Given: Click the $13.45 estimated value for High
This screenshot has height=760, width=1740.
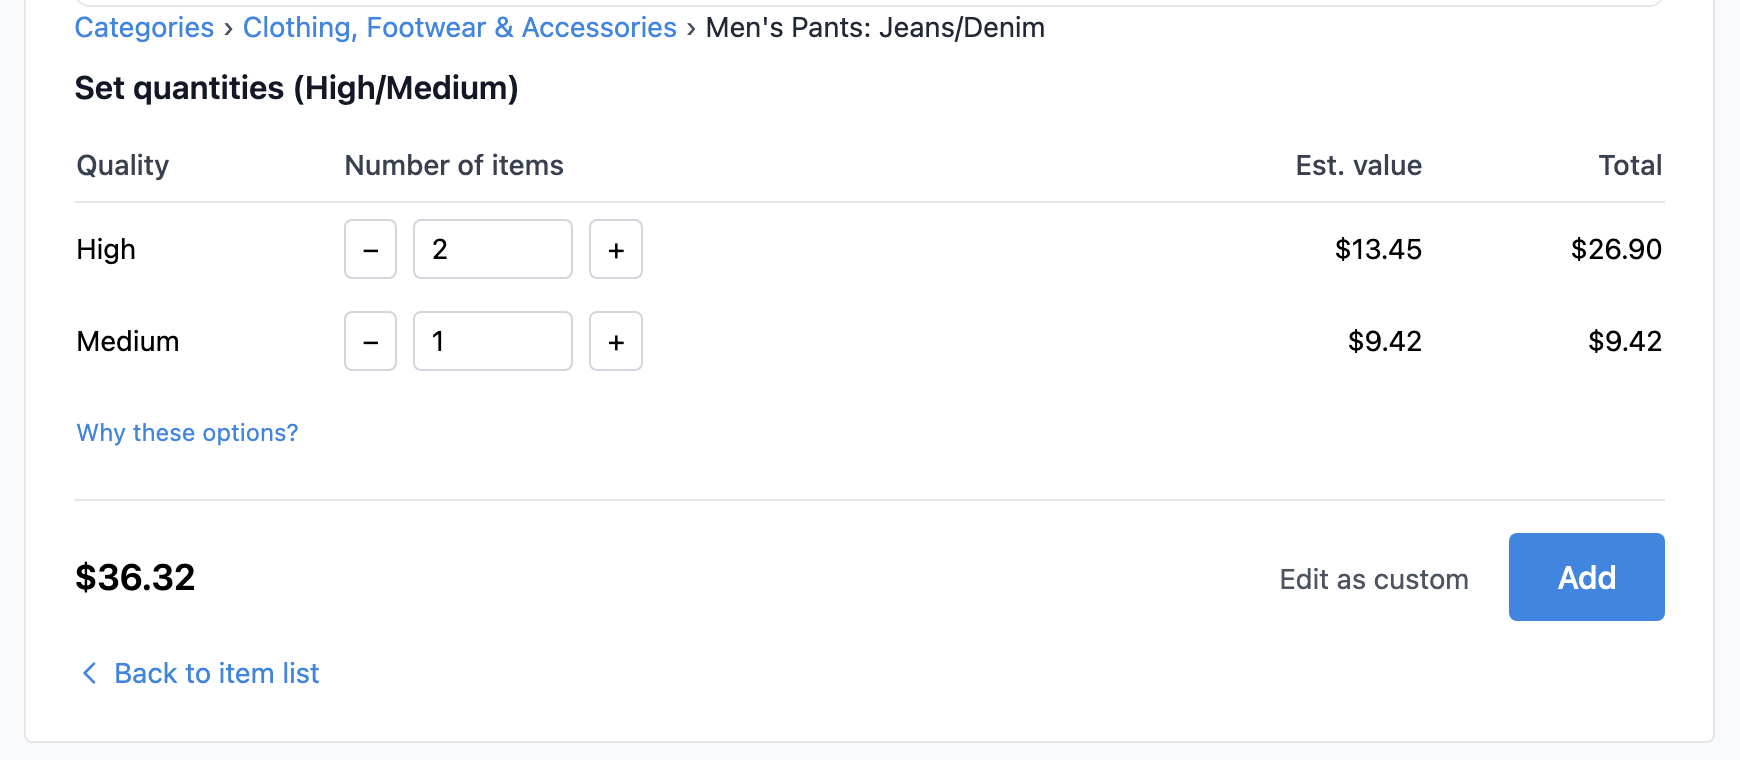Looking at the screenshot, I should click(x=1378, y=249).
